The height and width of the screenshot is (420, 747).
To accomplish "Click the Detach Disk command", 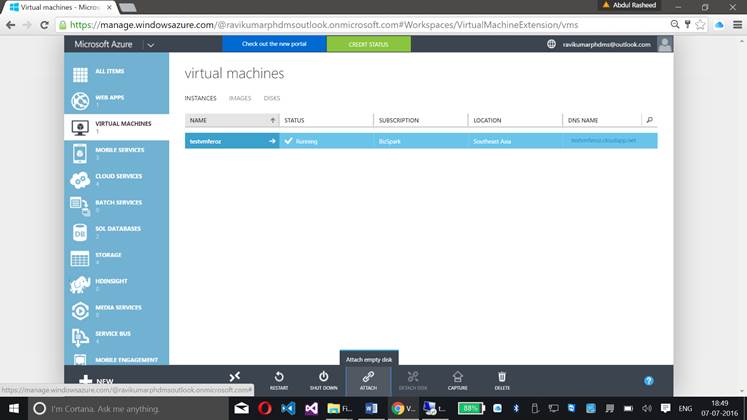I will [x=413, y=381].
